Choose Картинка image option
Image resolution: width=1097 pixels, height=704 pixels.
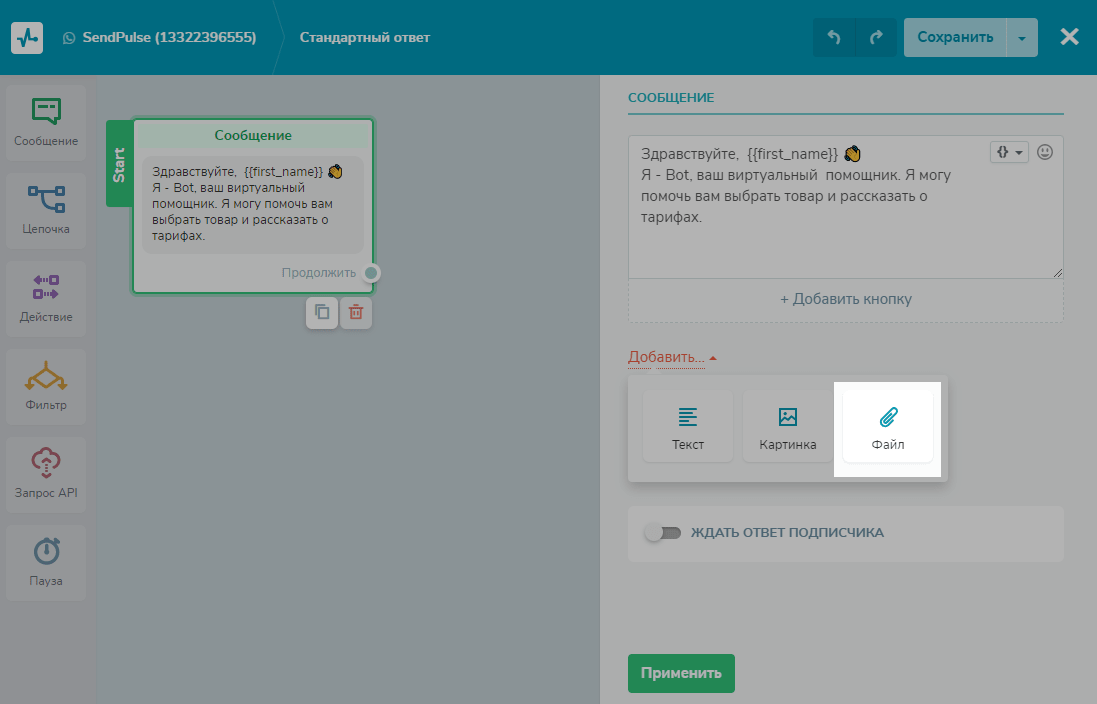click(787, 427)
